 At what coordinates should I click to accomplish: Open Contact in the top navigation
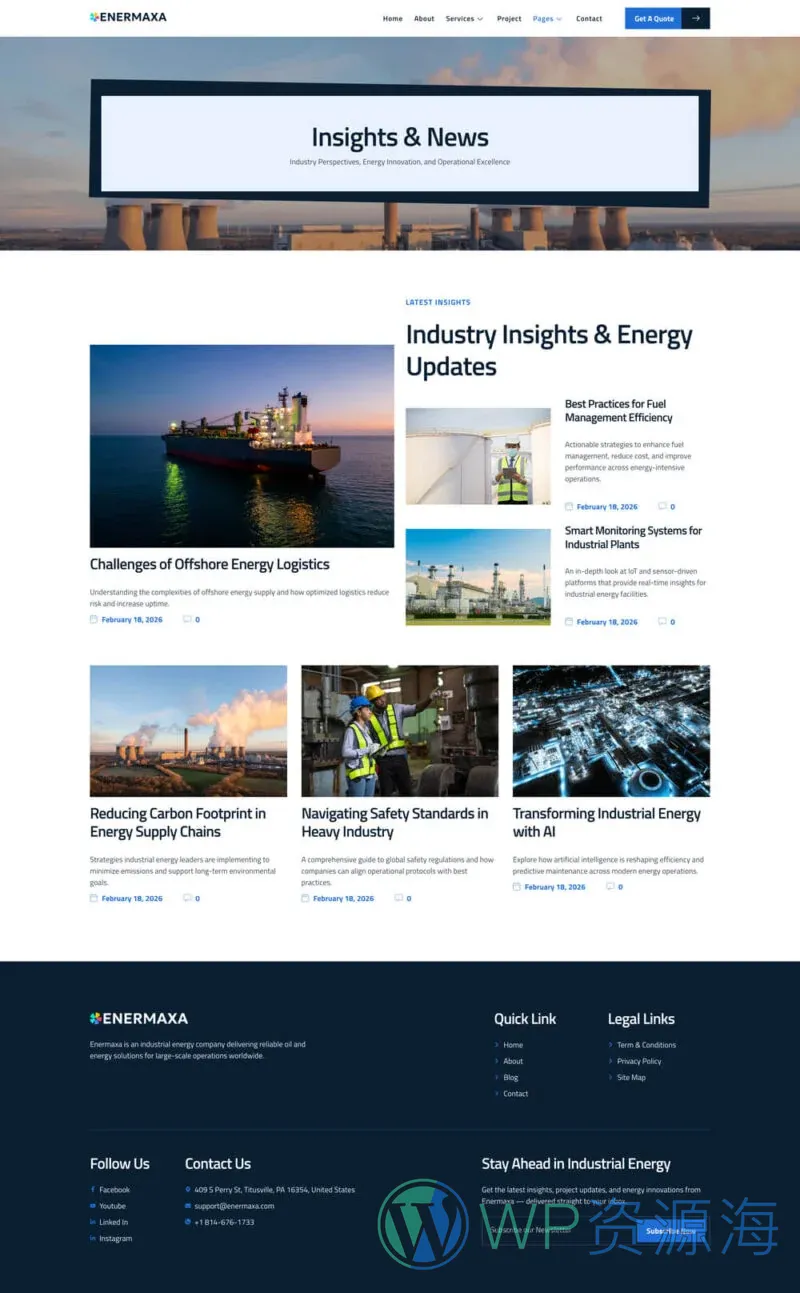589,18
